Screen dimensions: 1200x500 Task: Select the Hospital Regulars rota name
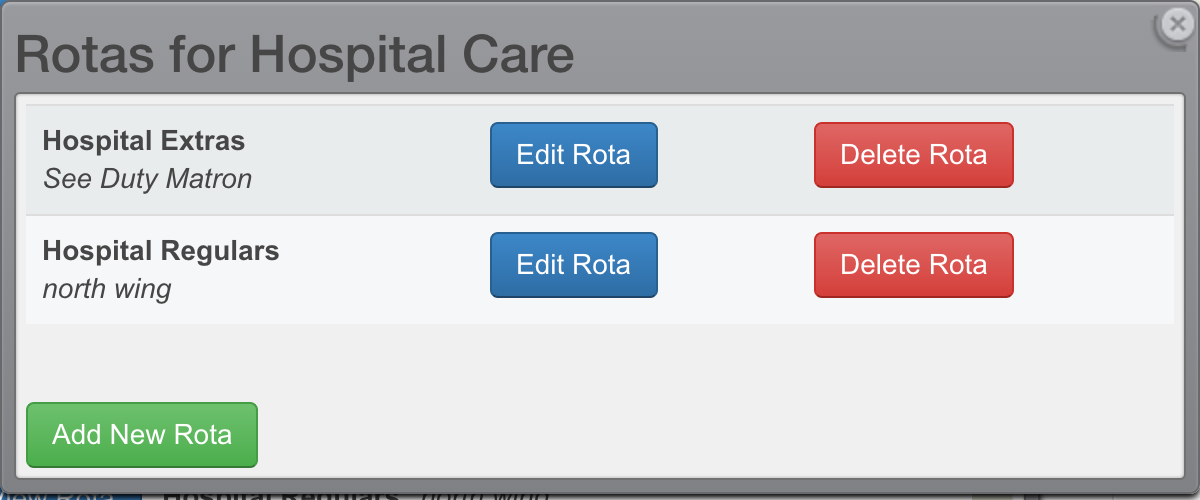161,250
